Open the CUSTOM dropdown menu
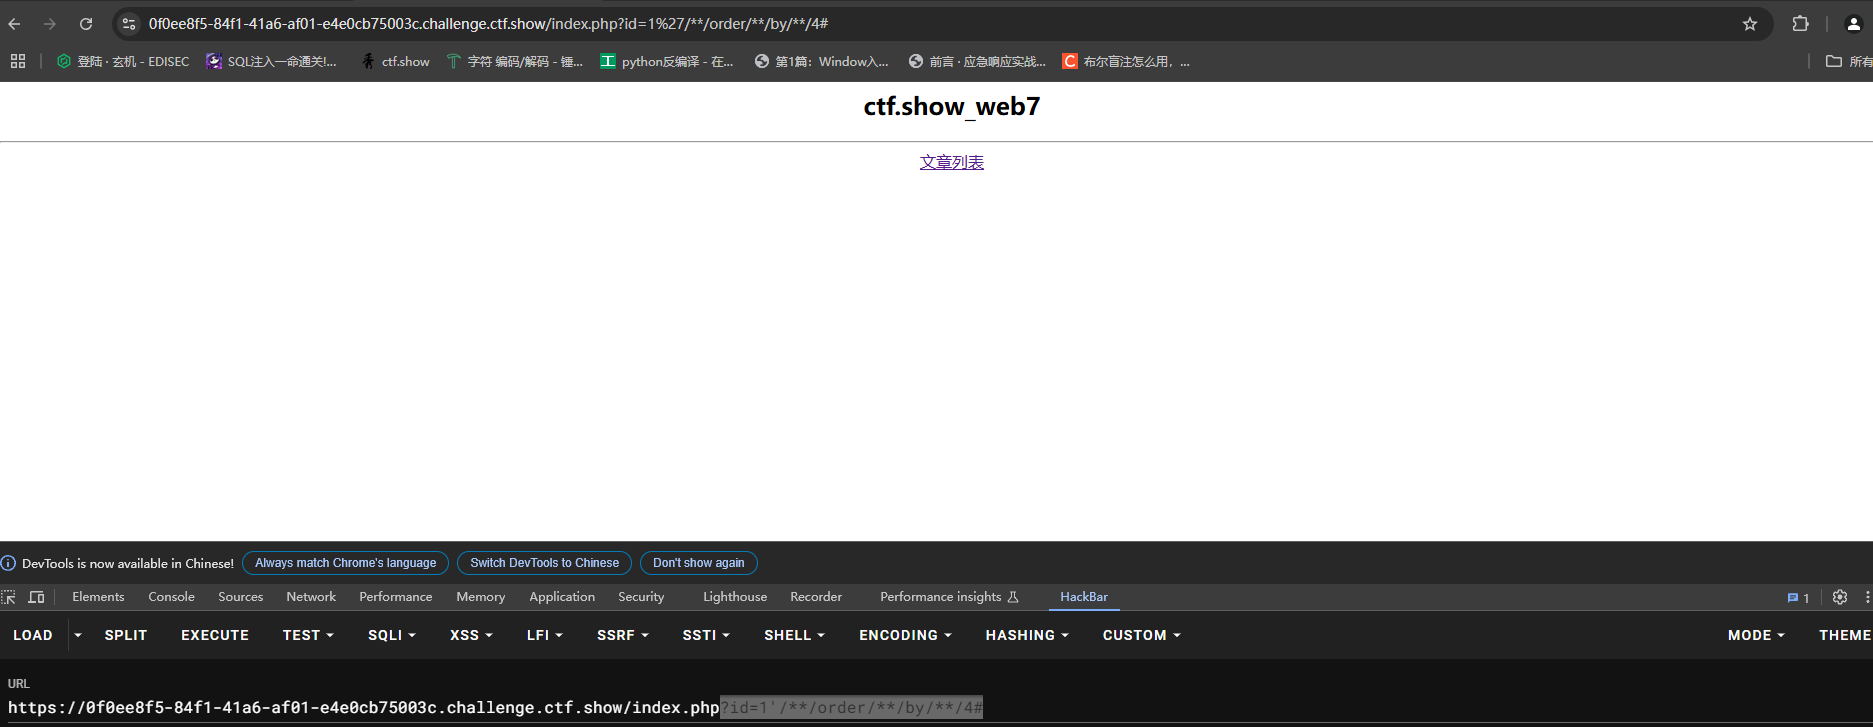 pyautogui.click(x=1141, y=635)
